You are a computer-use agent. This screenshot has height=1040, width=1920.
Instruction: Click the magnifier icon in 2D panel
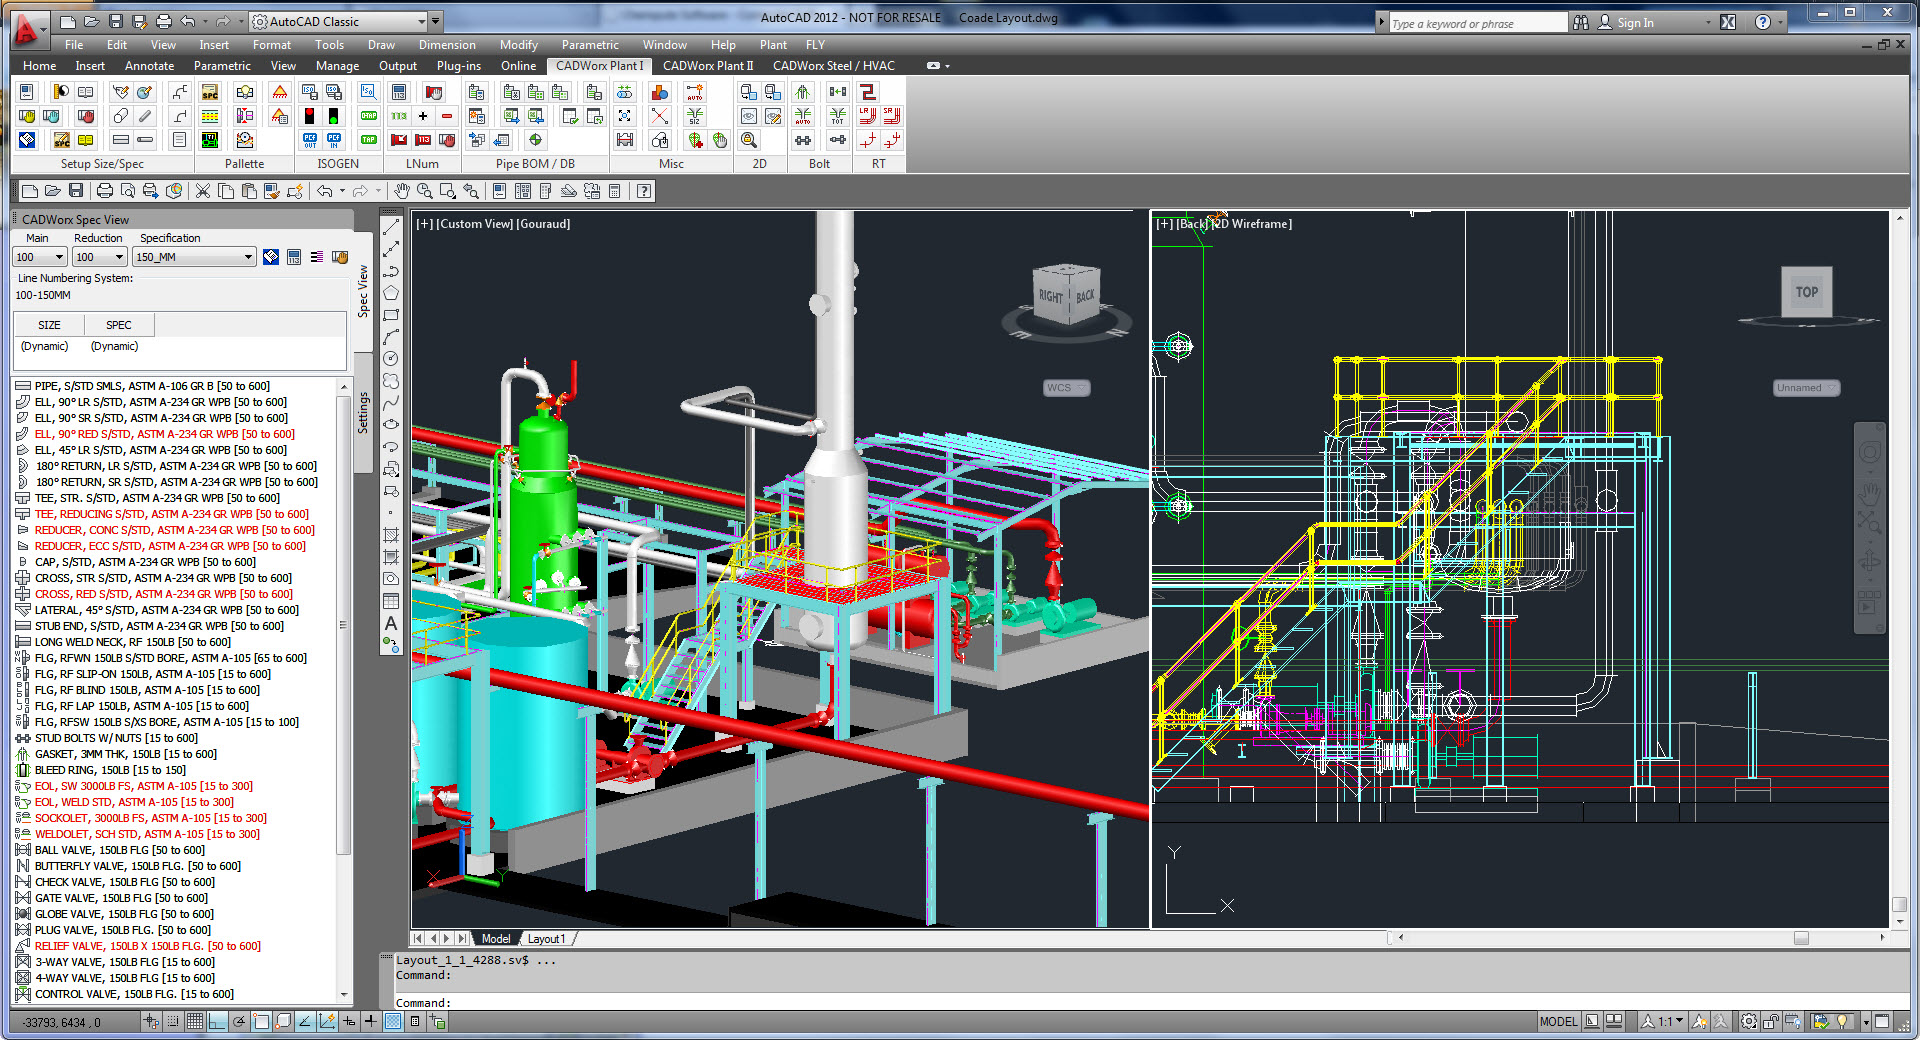[x=749, y=140]
